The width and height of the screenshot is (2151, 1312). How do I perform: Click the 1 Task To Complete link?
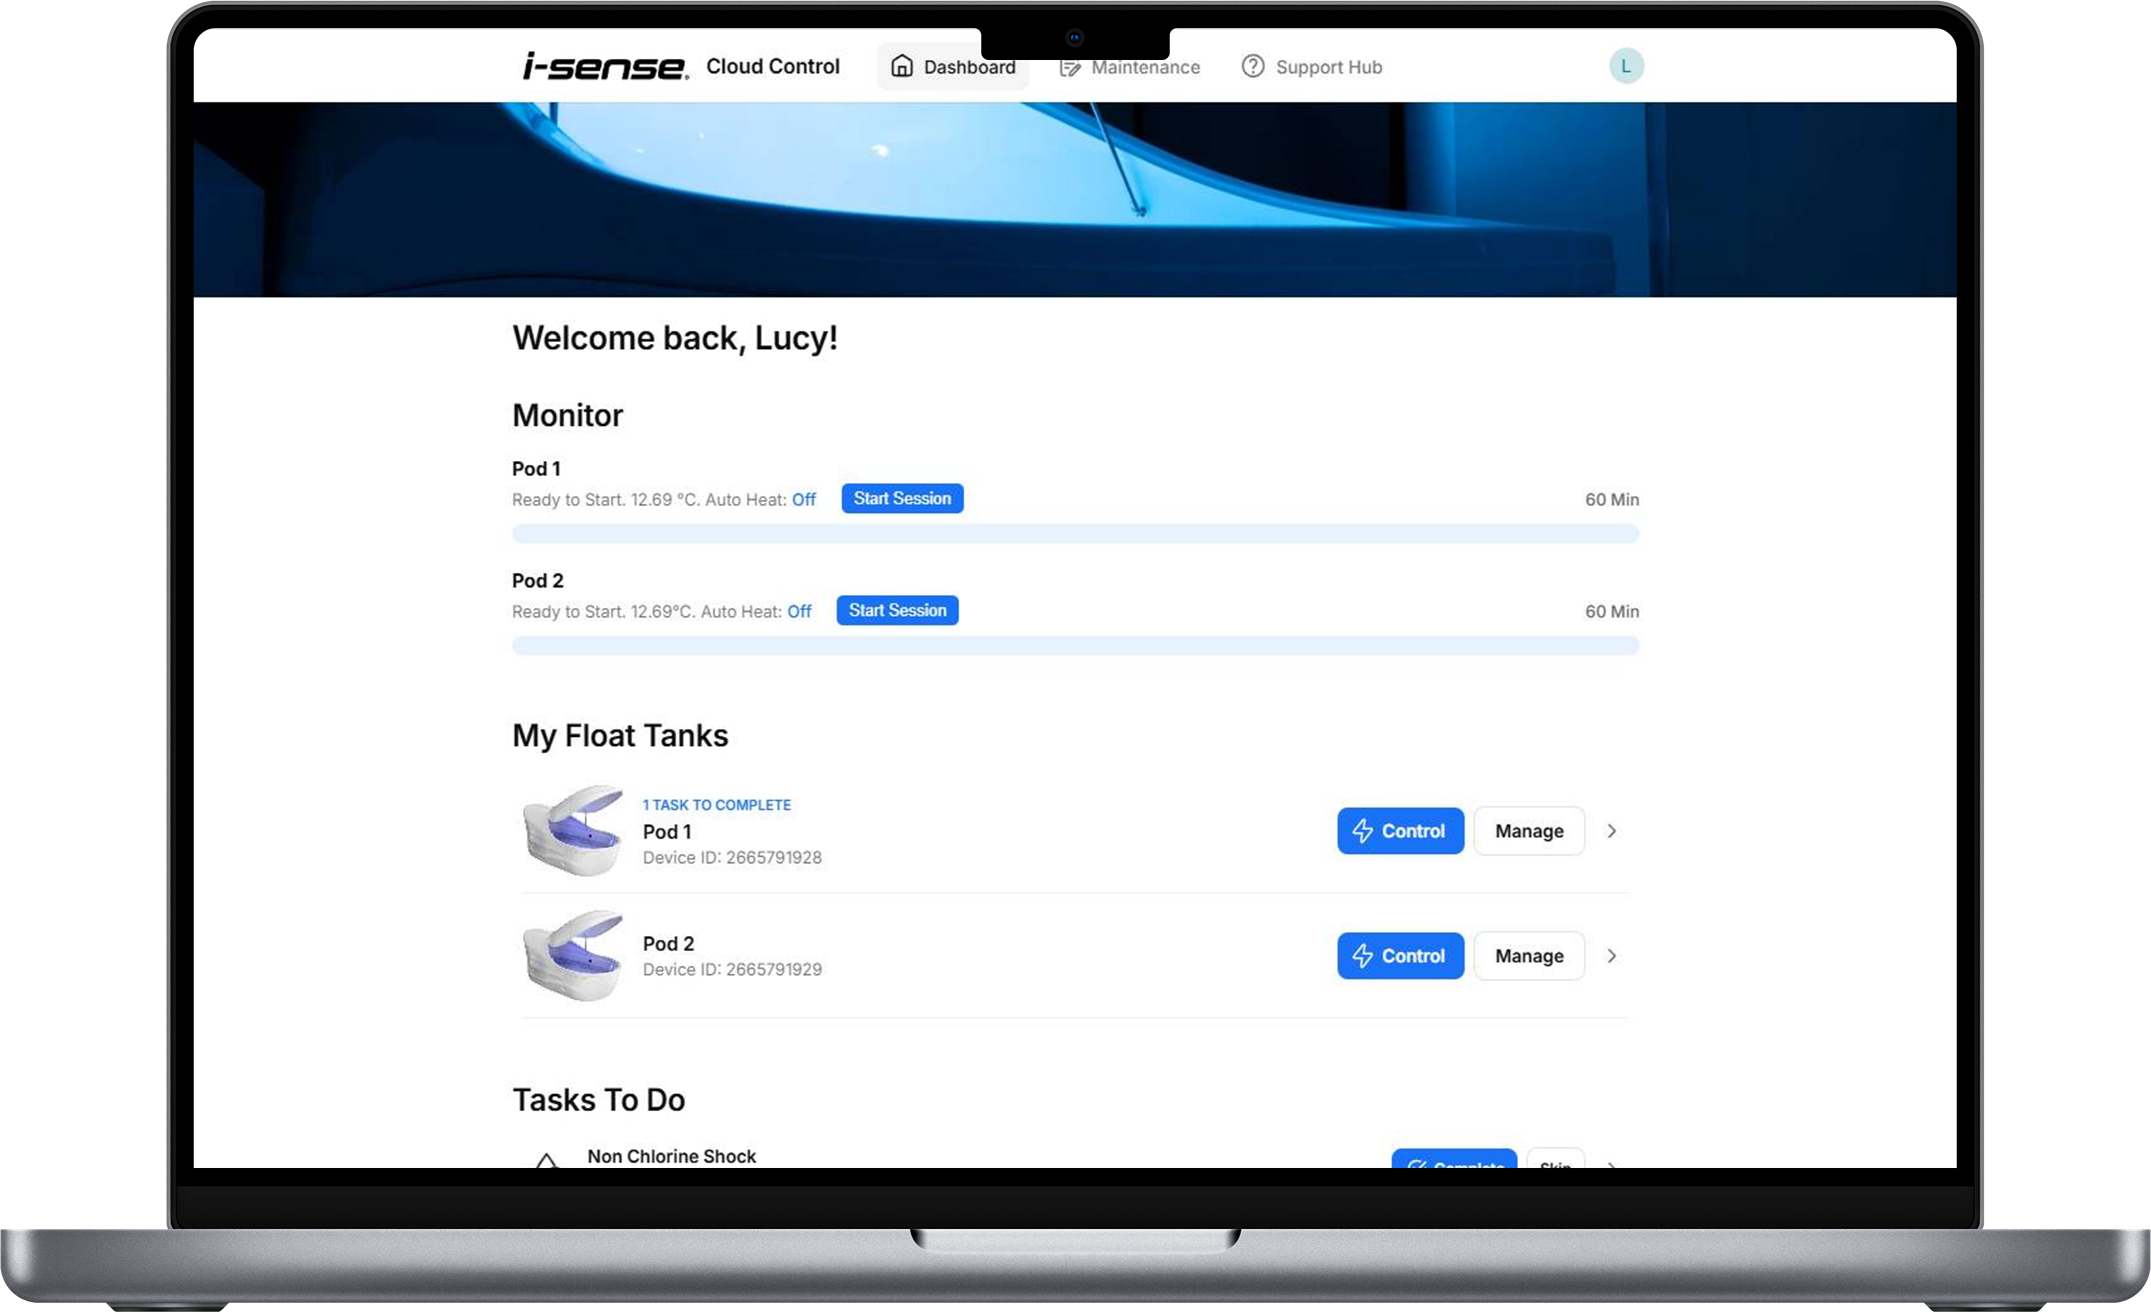(716, 804)
